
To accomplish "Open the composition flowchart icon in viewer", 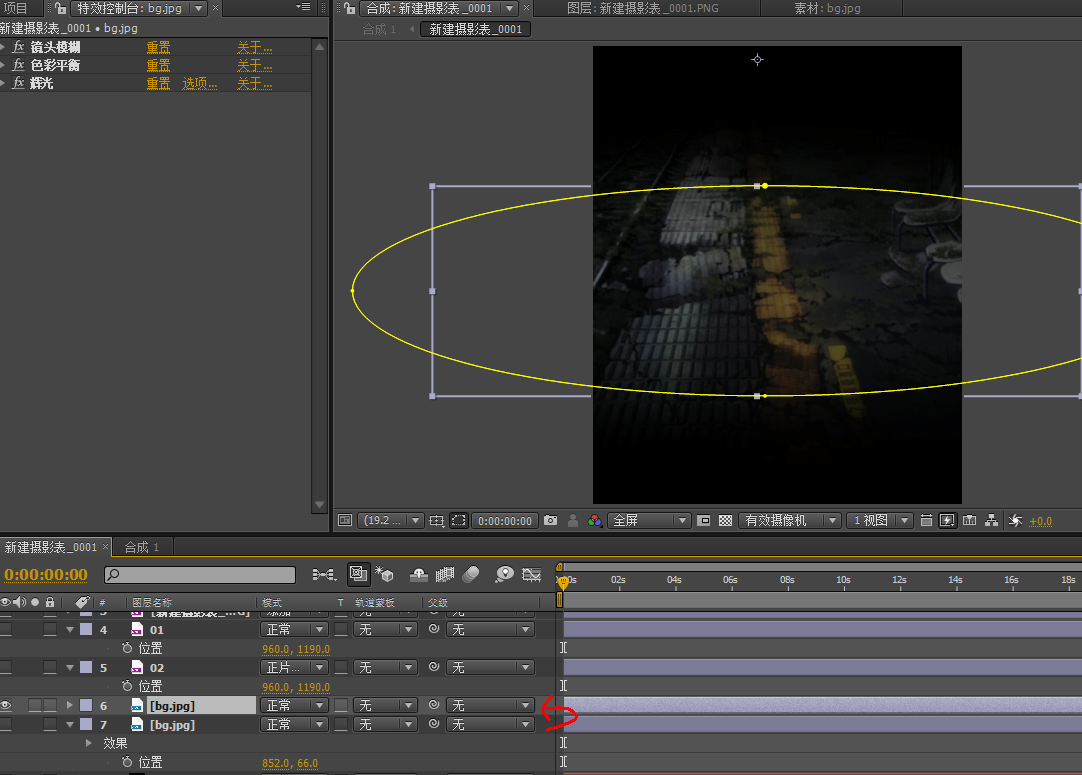I will (x=991, y=521).
